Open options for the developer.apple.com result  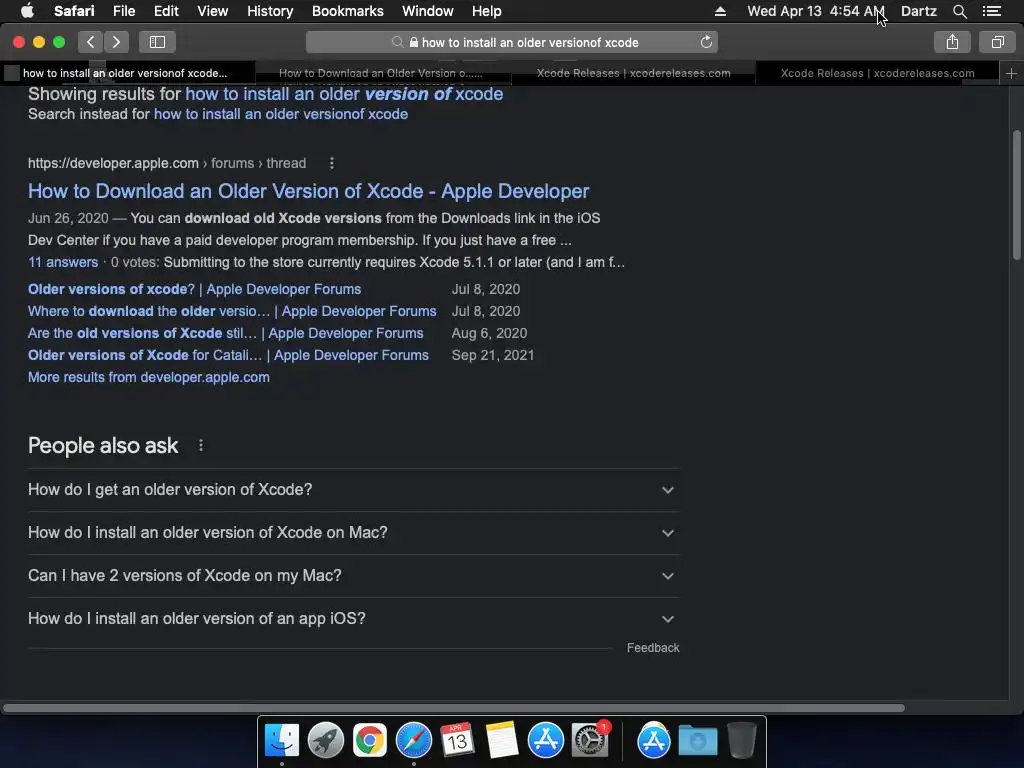[332, 163]
